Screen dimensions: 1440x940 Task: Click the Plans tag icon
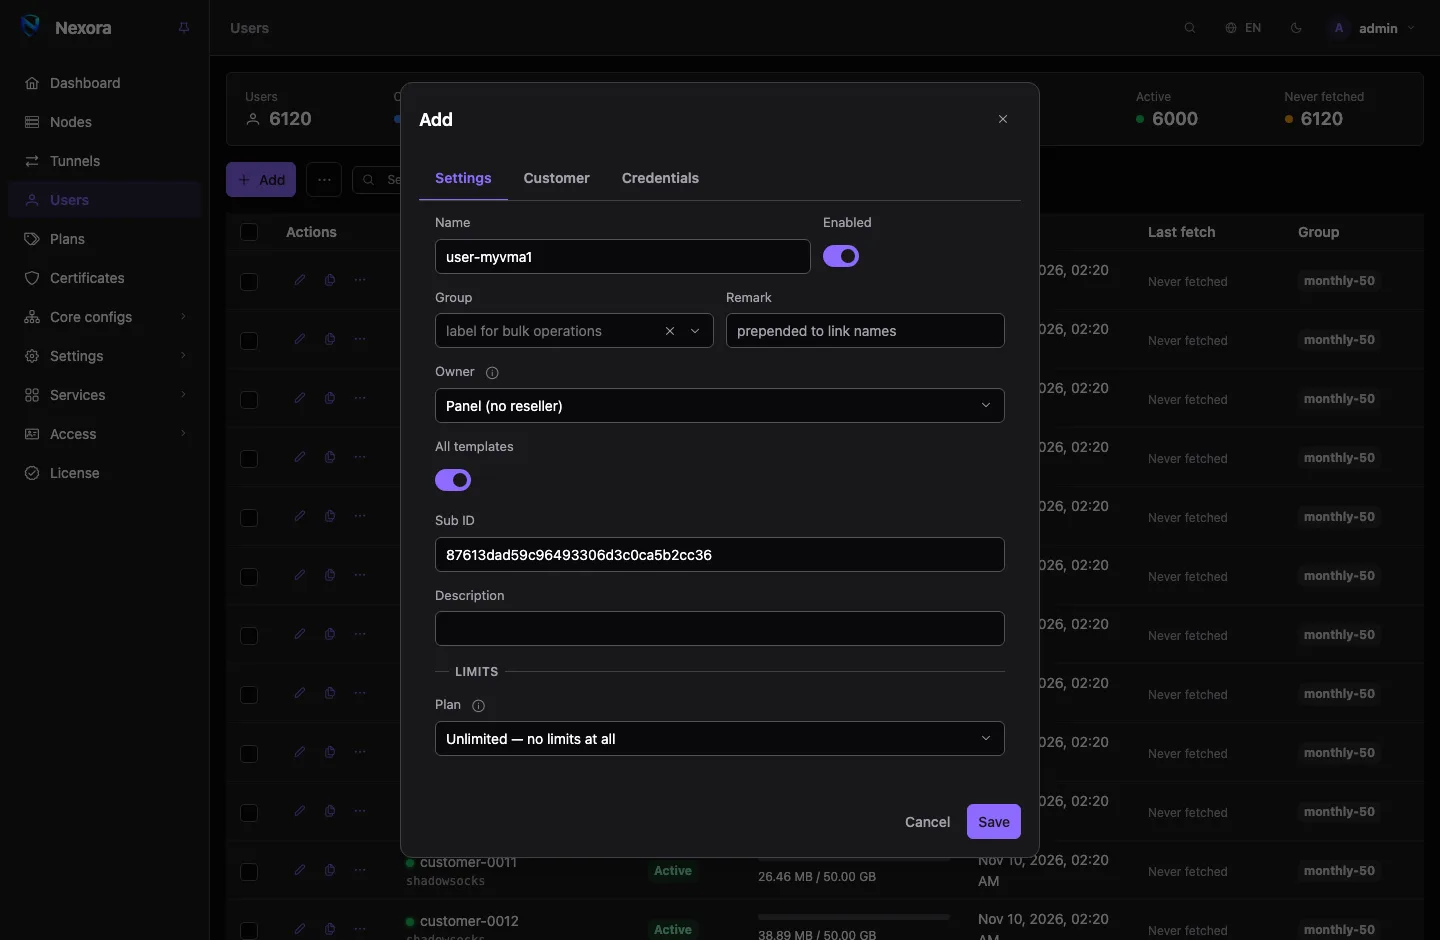coord(32,239)
